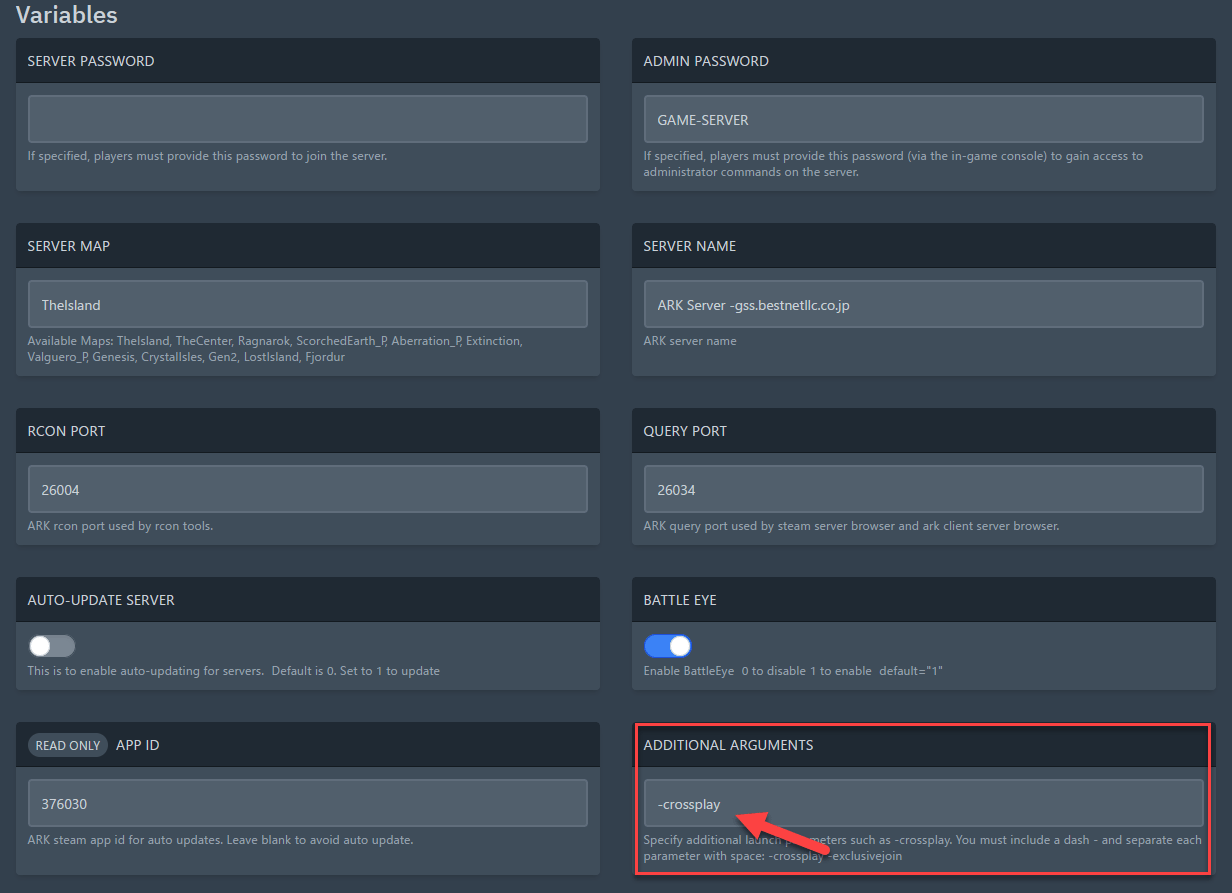The height and width of the screenshot is (893, 1232).
Task: Edit the RCON Port field value 26004
Action: click(307, 489)
